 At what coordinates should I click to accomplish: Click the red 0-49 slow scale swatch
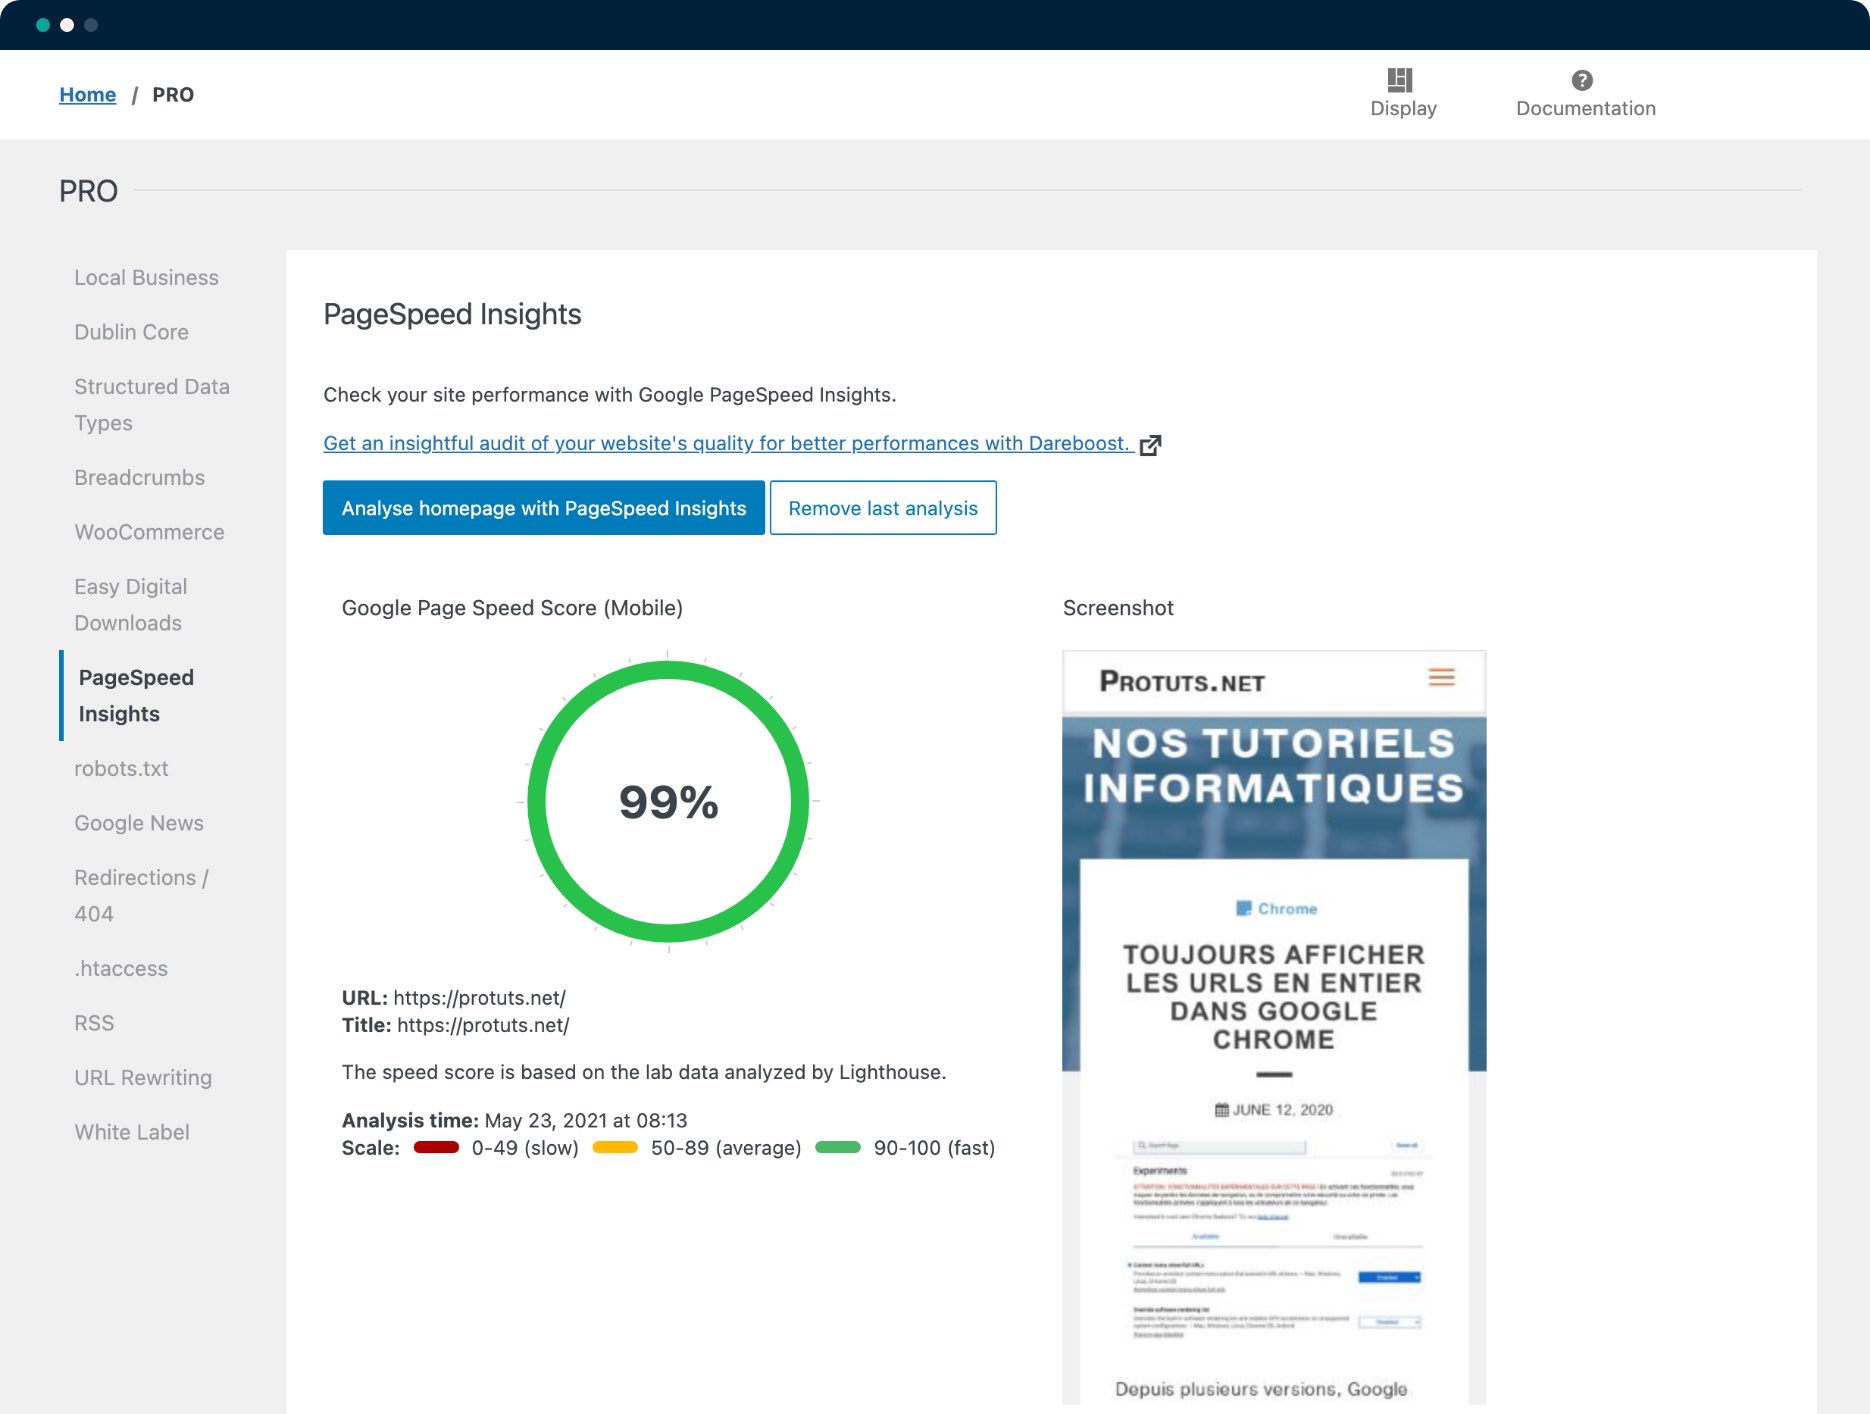[437, 1148]
